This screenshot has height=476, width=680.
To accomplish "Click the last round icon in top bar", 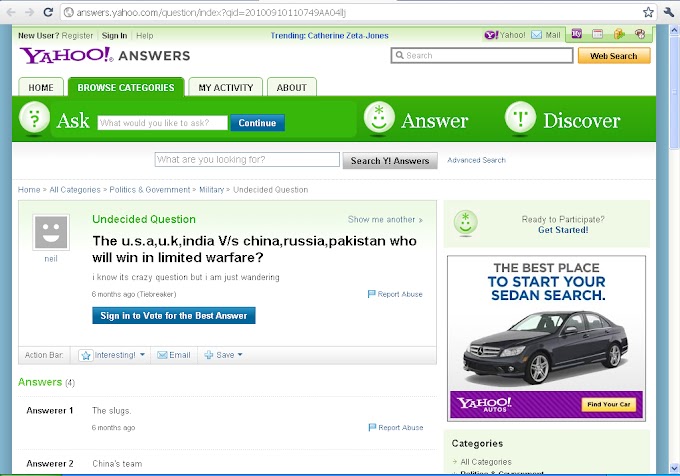I will [640, 34].
